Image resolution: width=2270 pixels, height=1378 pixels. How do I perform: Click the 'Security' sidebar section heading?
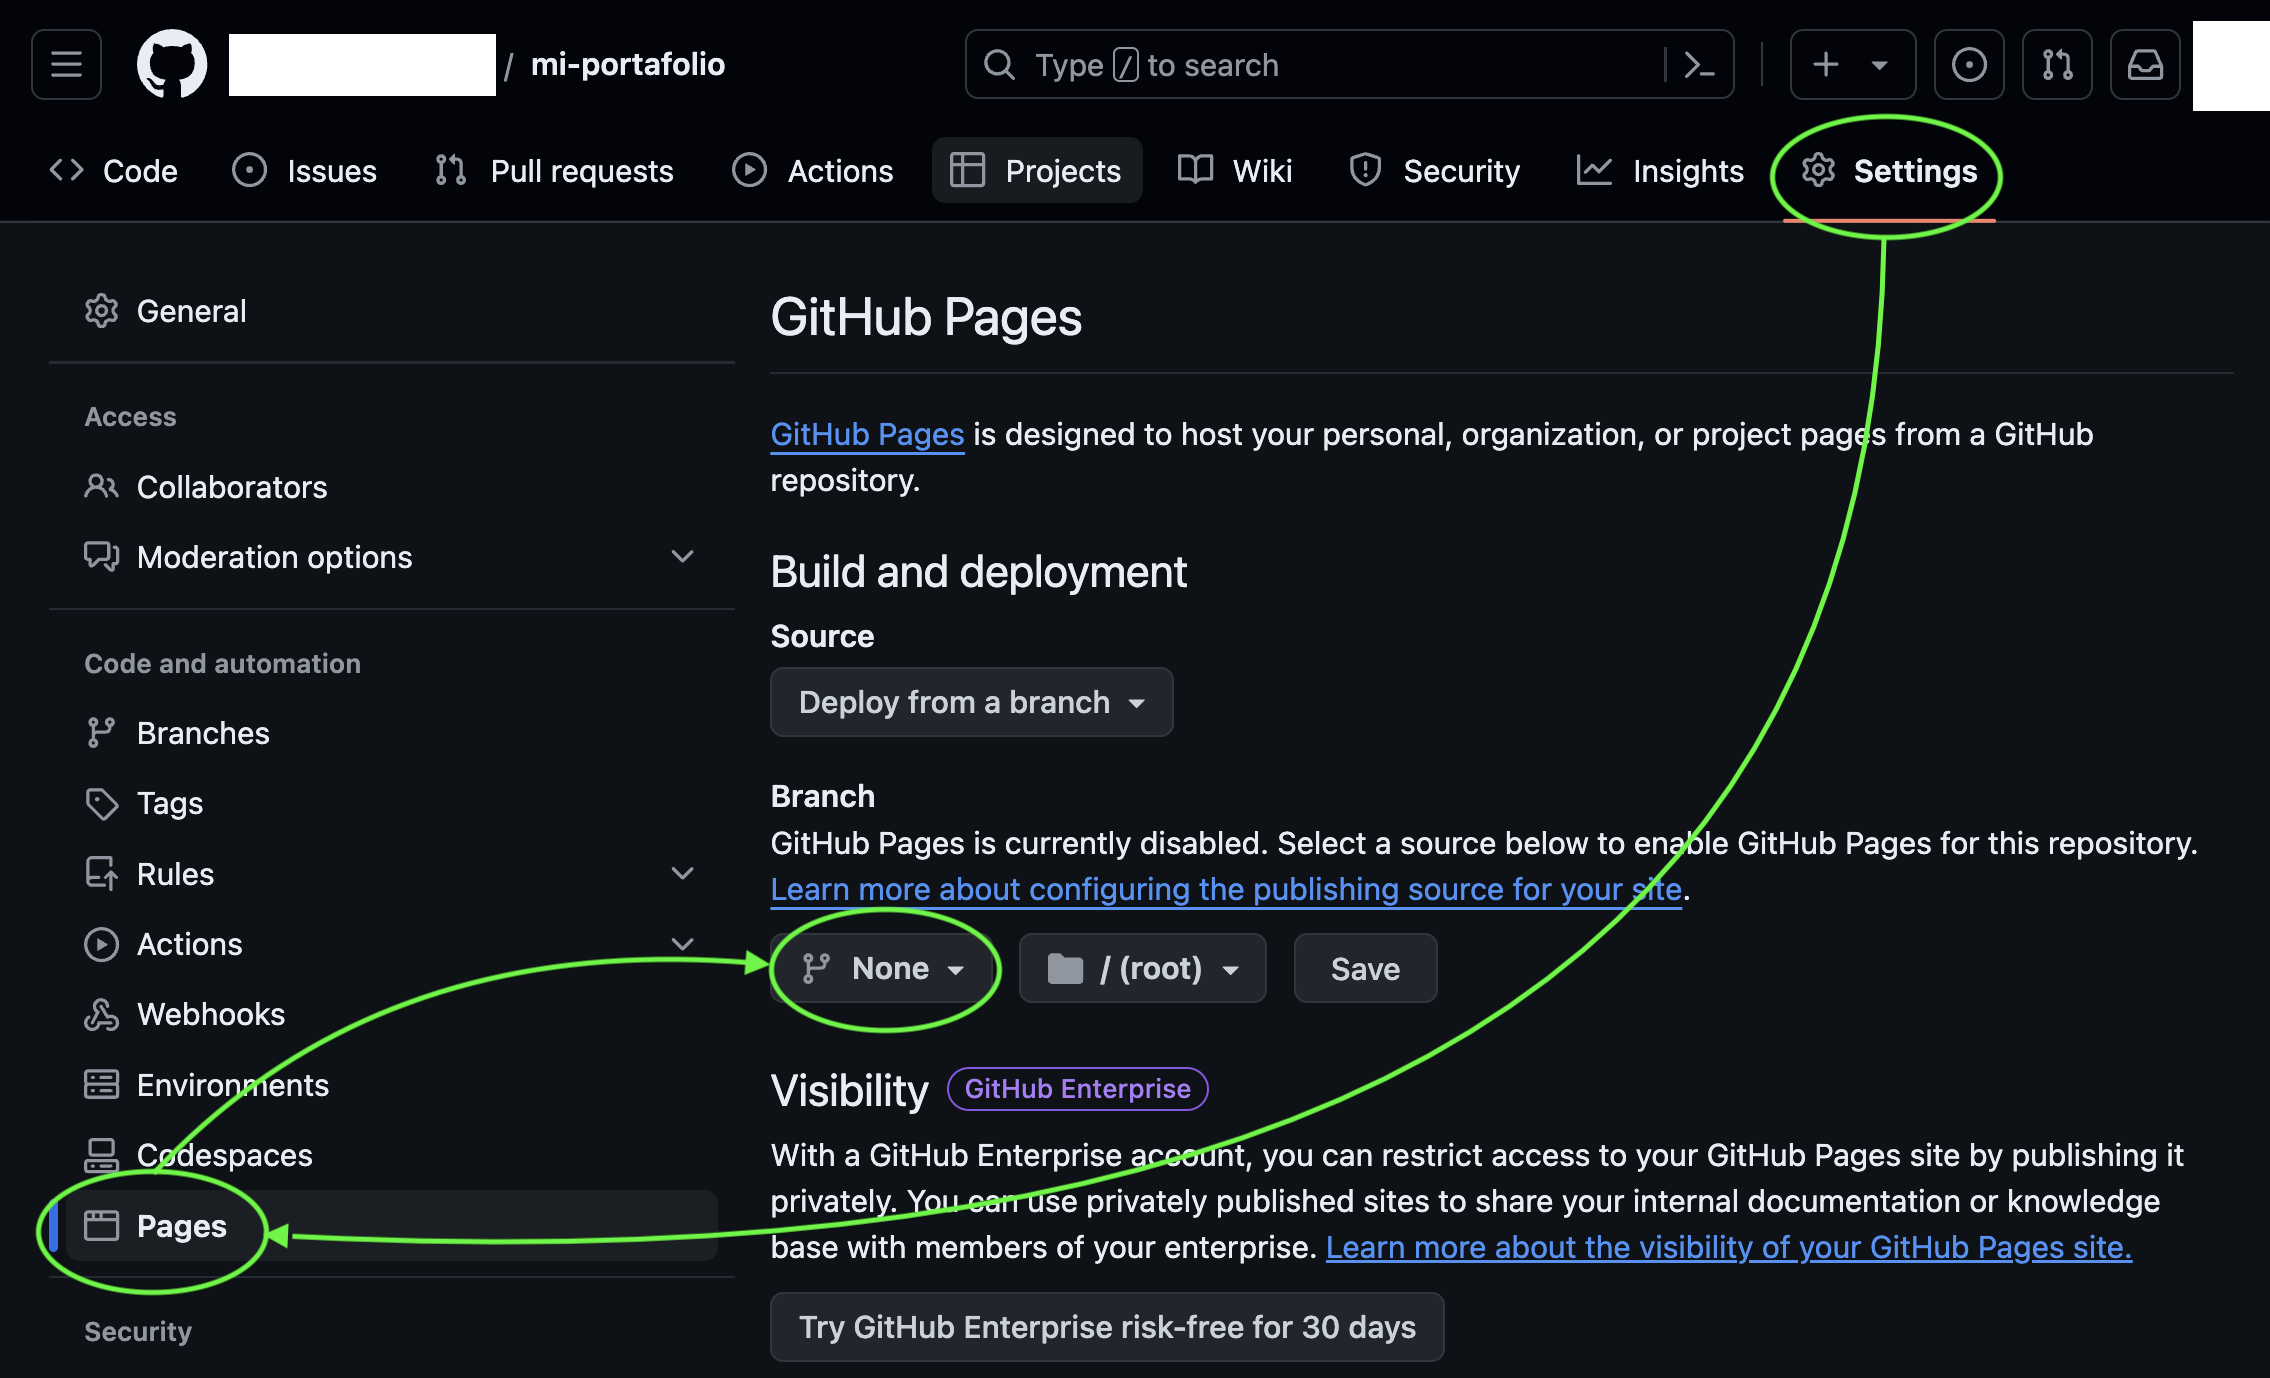[x=138, y=1331]
